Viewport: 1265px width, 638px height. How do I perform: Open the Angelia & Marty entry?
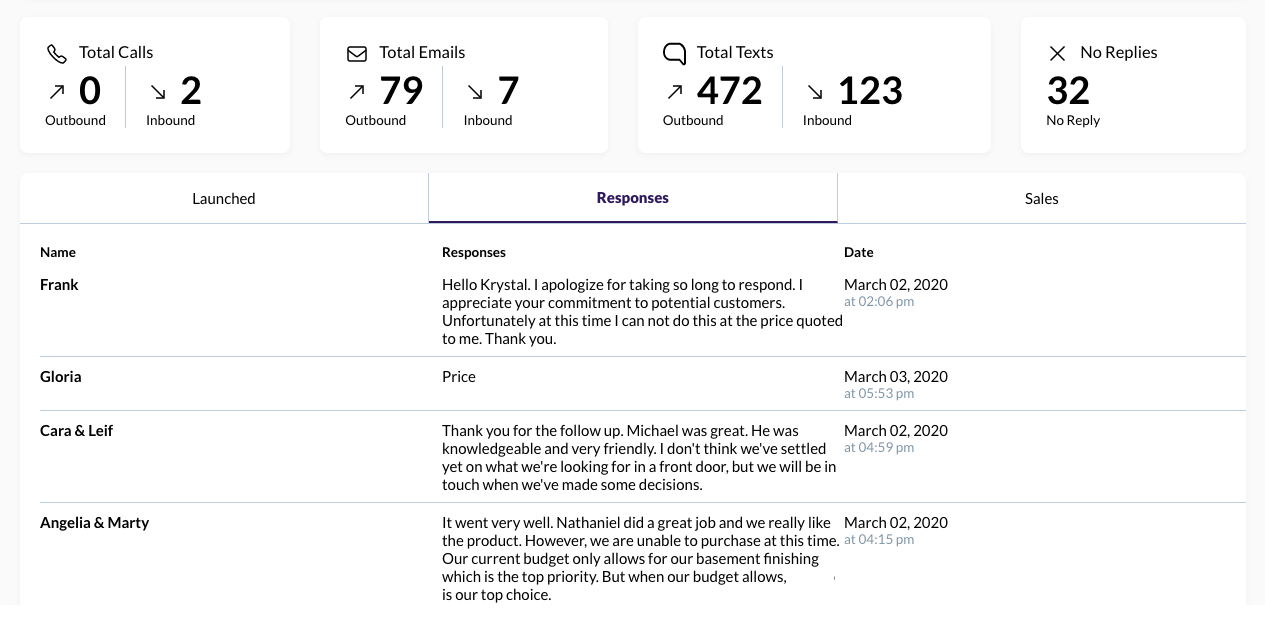95,523
